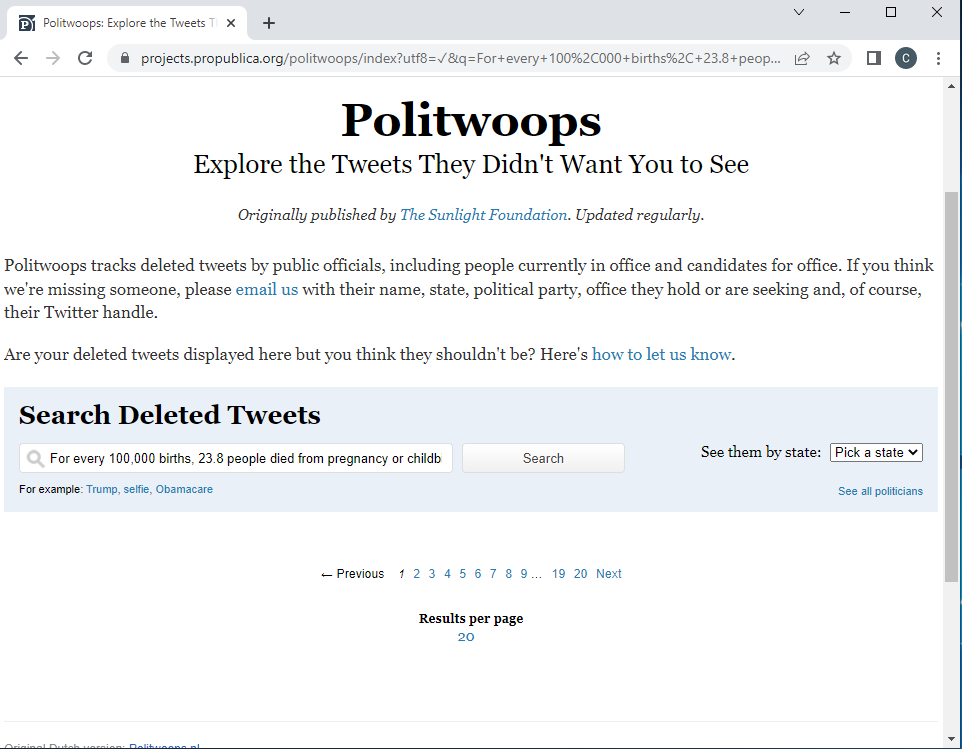This screenshot has width=962, height=749.
Task: Open the how to let us know link
Action: click(661, 354)
